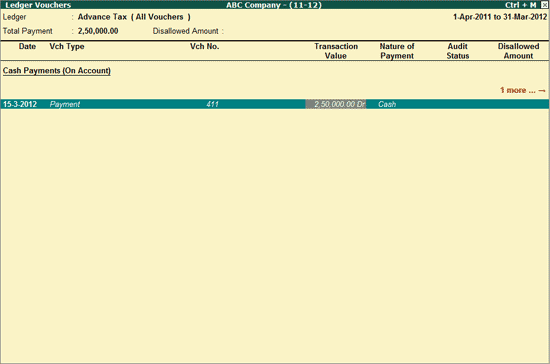Click the Cash nature of payment cell
Image resolution: width=550 pixels, height=364 pixels.
387,104
